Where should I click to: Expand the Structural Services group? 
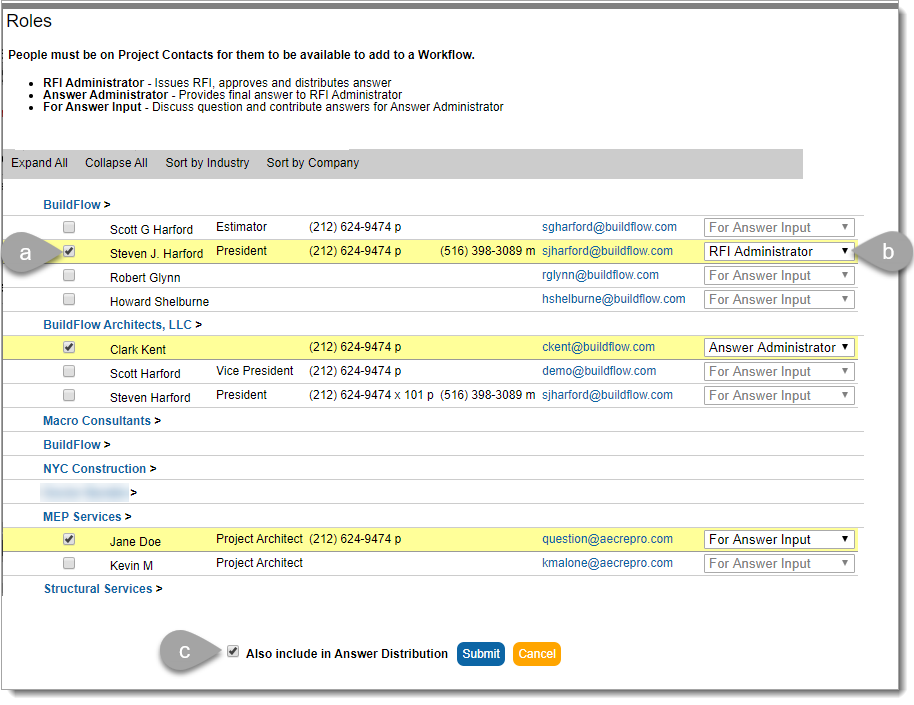[98, 588]
